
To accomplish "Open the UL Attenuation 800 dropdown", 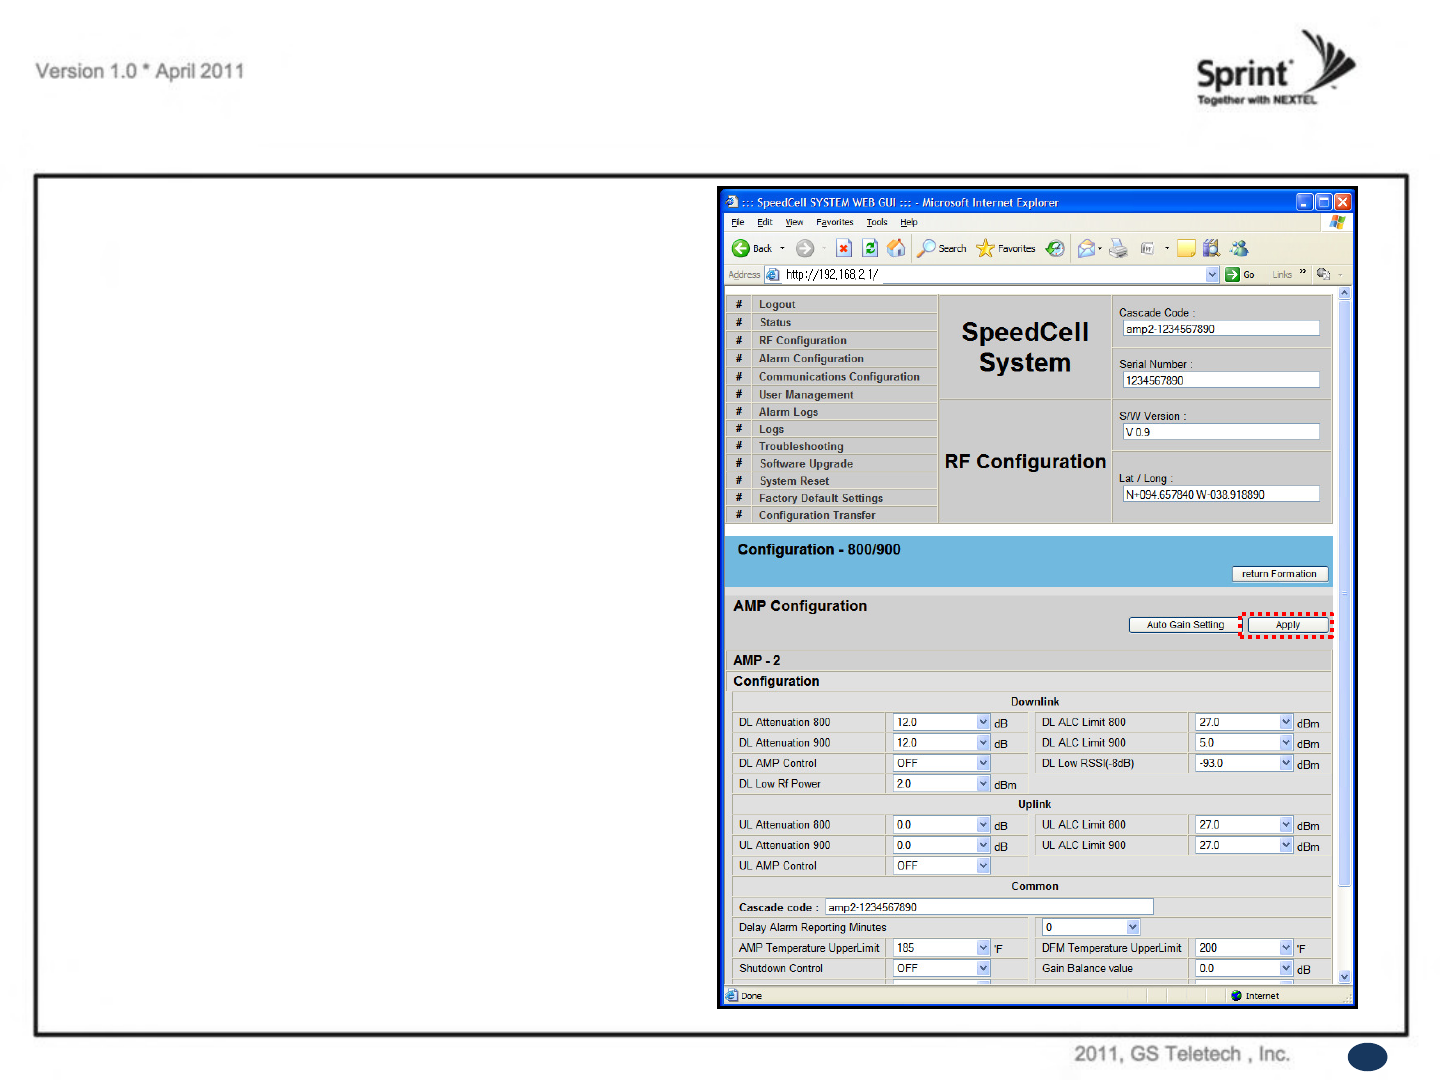I will [983, 825].
